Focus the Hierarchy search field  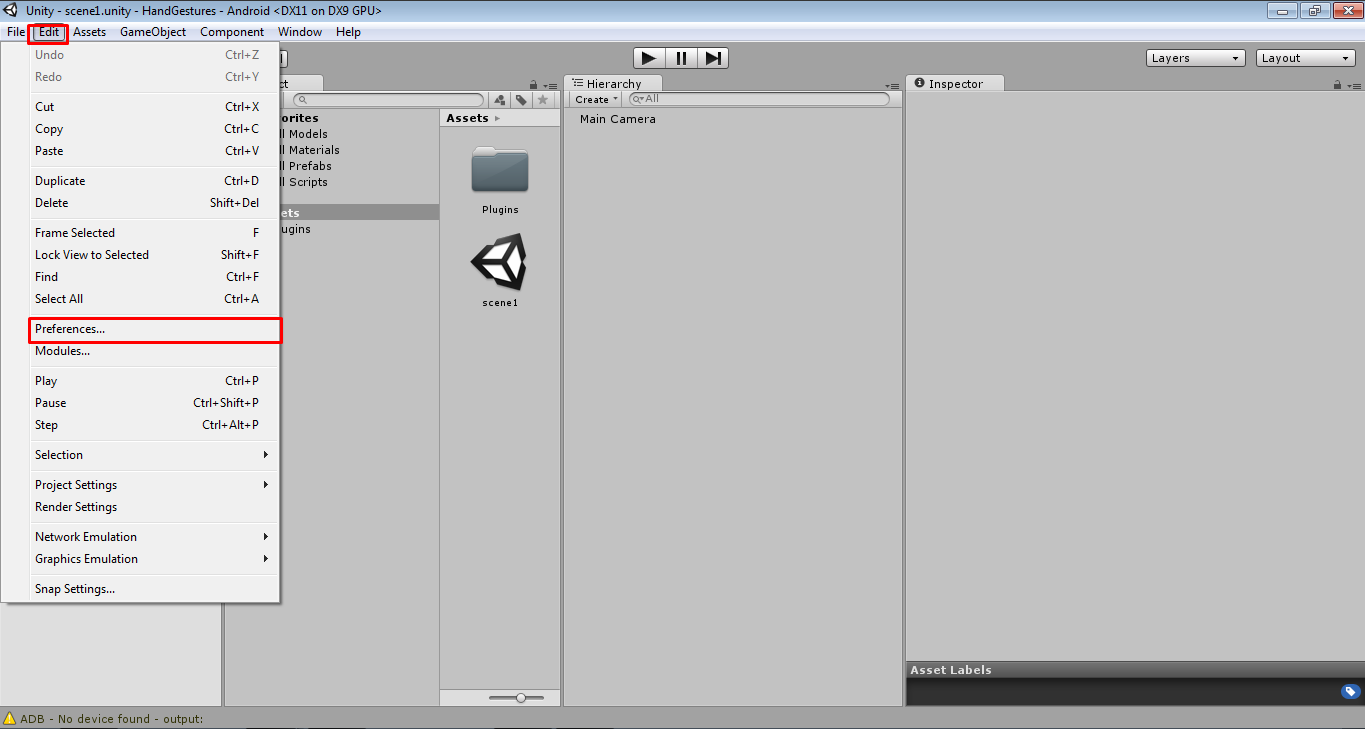(x=759, y=100)
